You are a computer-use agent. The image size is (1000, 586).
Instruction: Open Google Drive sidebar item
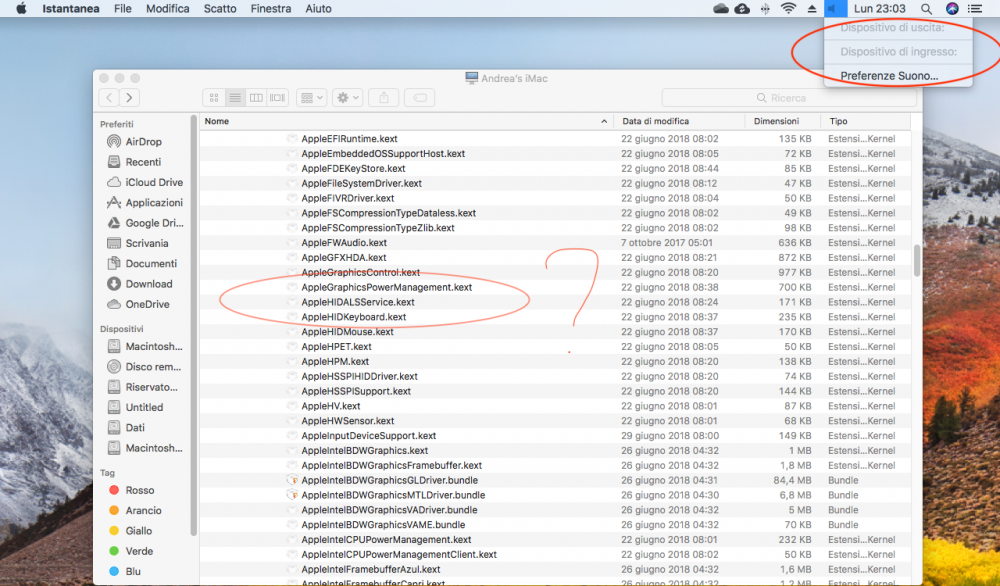(x=154, y=223)
